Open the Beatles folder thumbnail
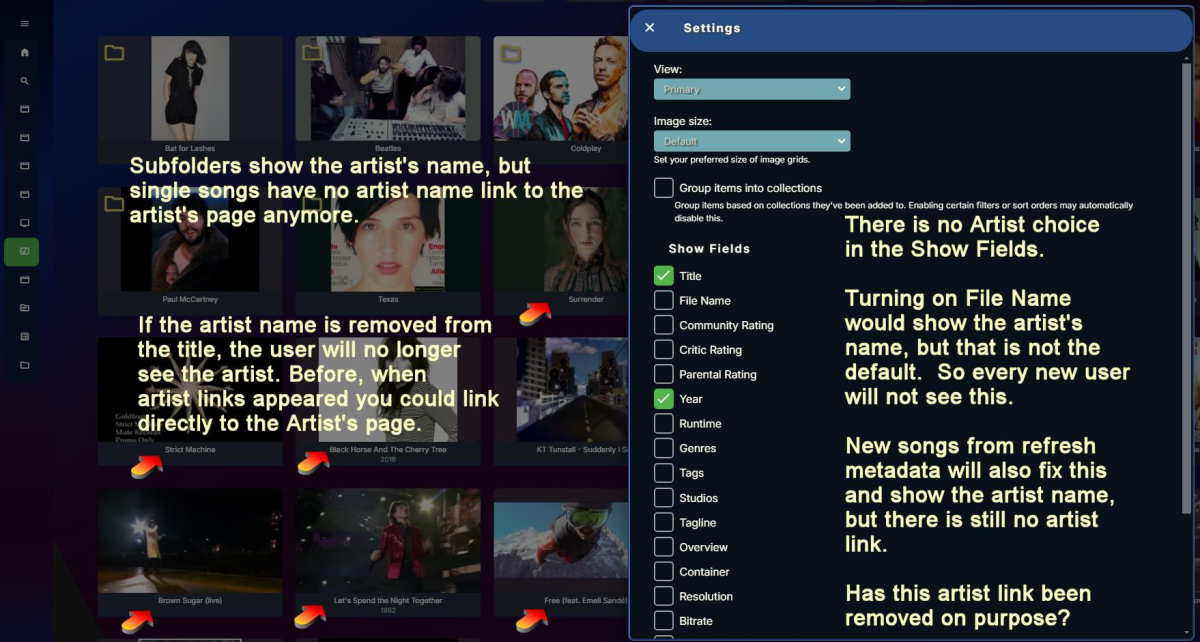The width and height of the screenshot is (1200, 642). pos(388,88)
